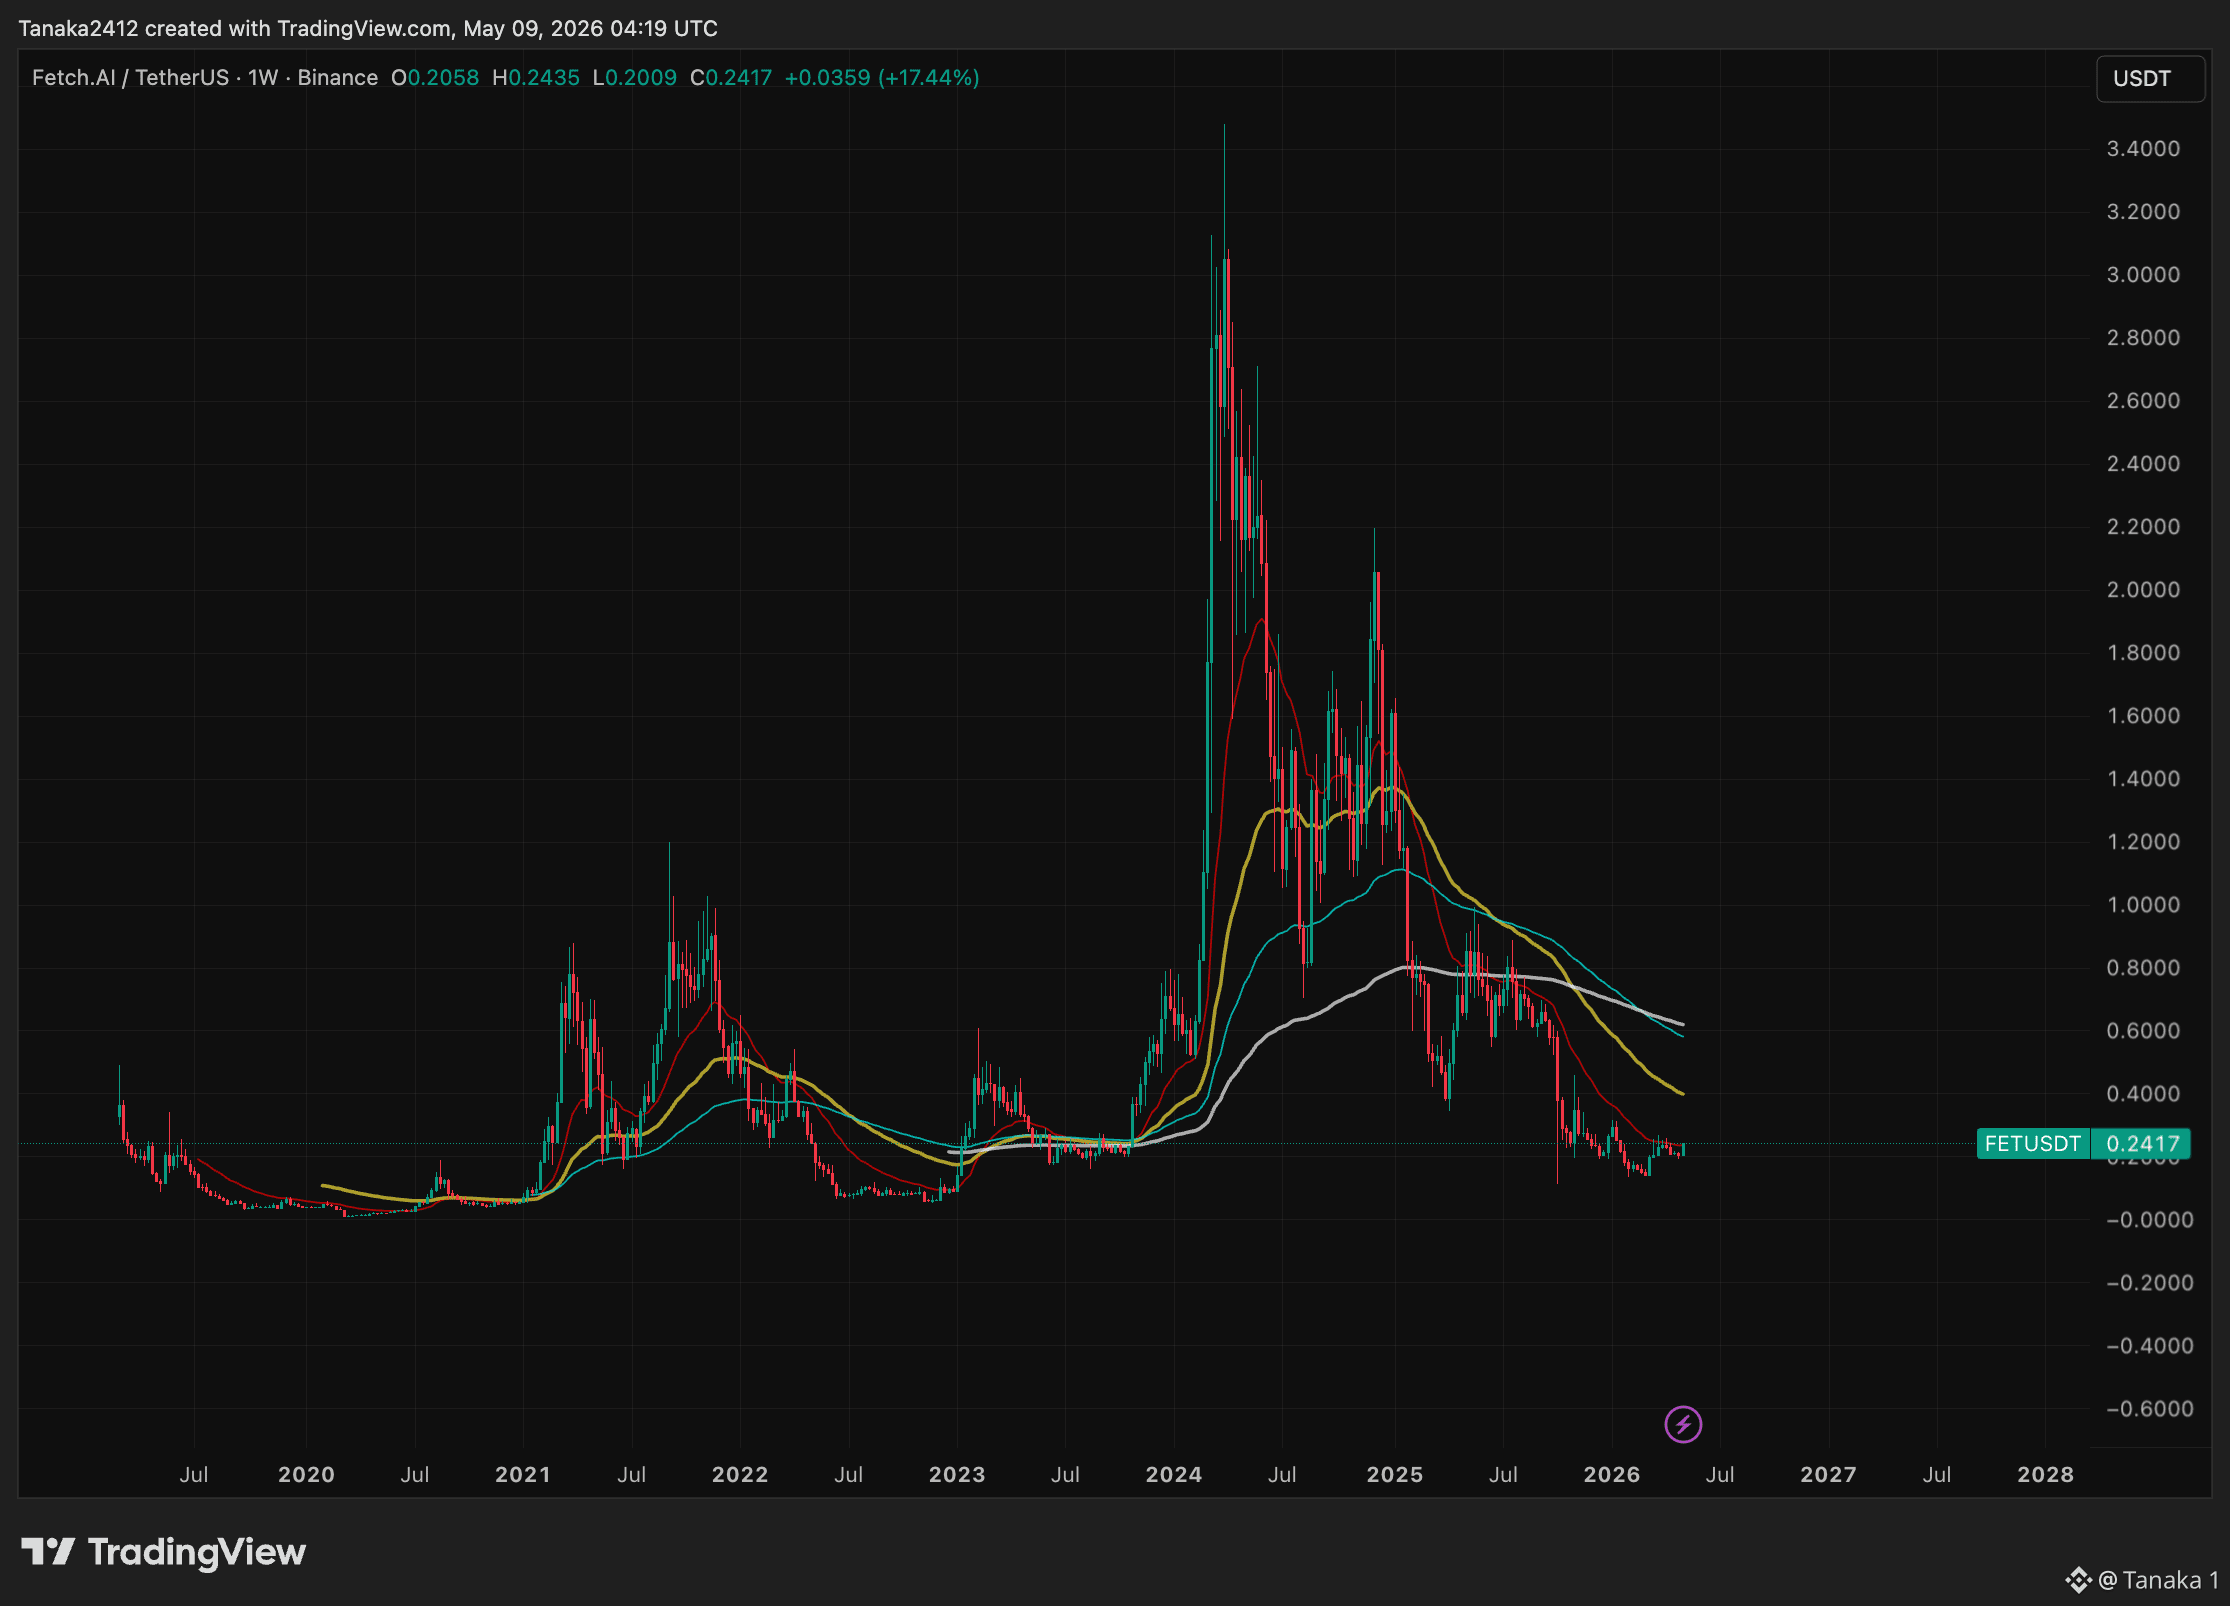2230x1606 pixels.
Task: Click the 2020 label on time axis
Action: pyautogui.click(x=306, y=1475)
